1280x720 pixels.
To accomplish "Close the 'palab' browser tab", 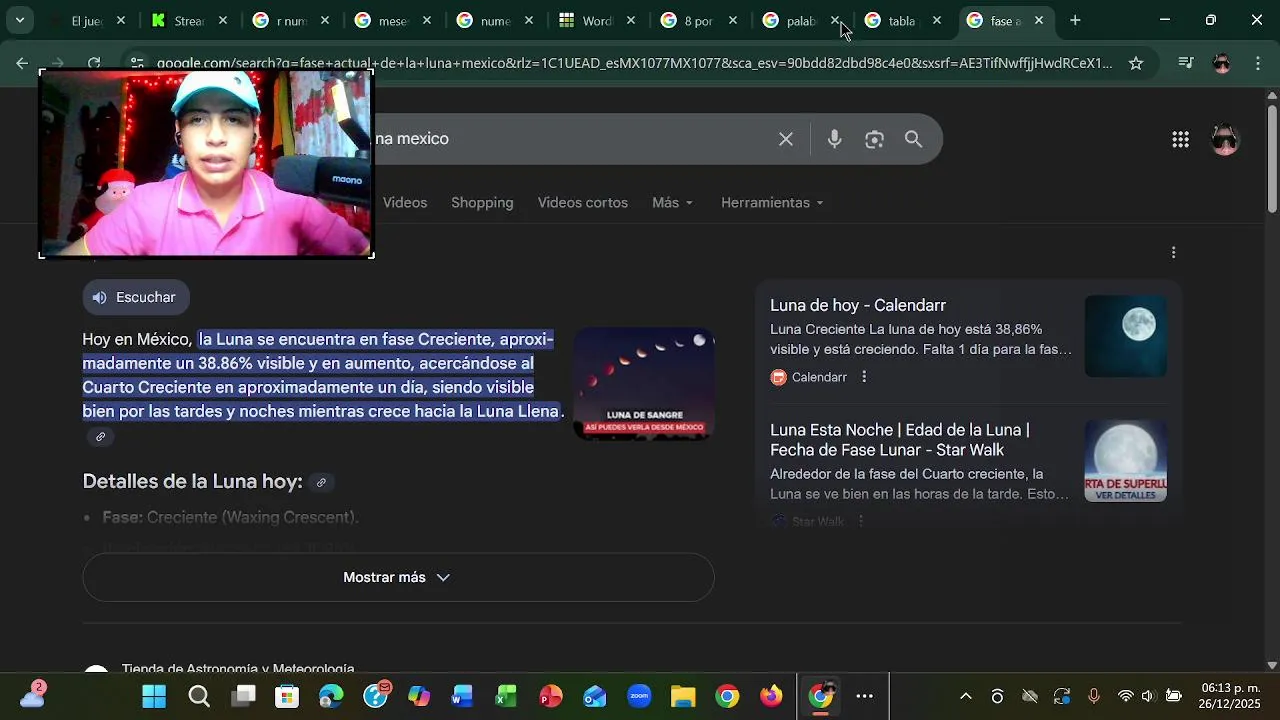I will [x=835, y=20].
